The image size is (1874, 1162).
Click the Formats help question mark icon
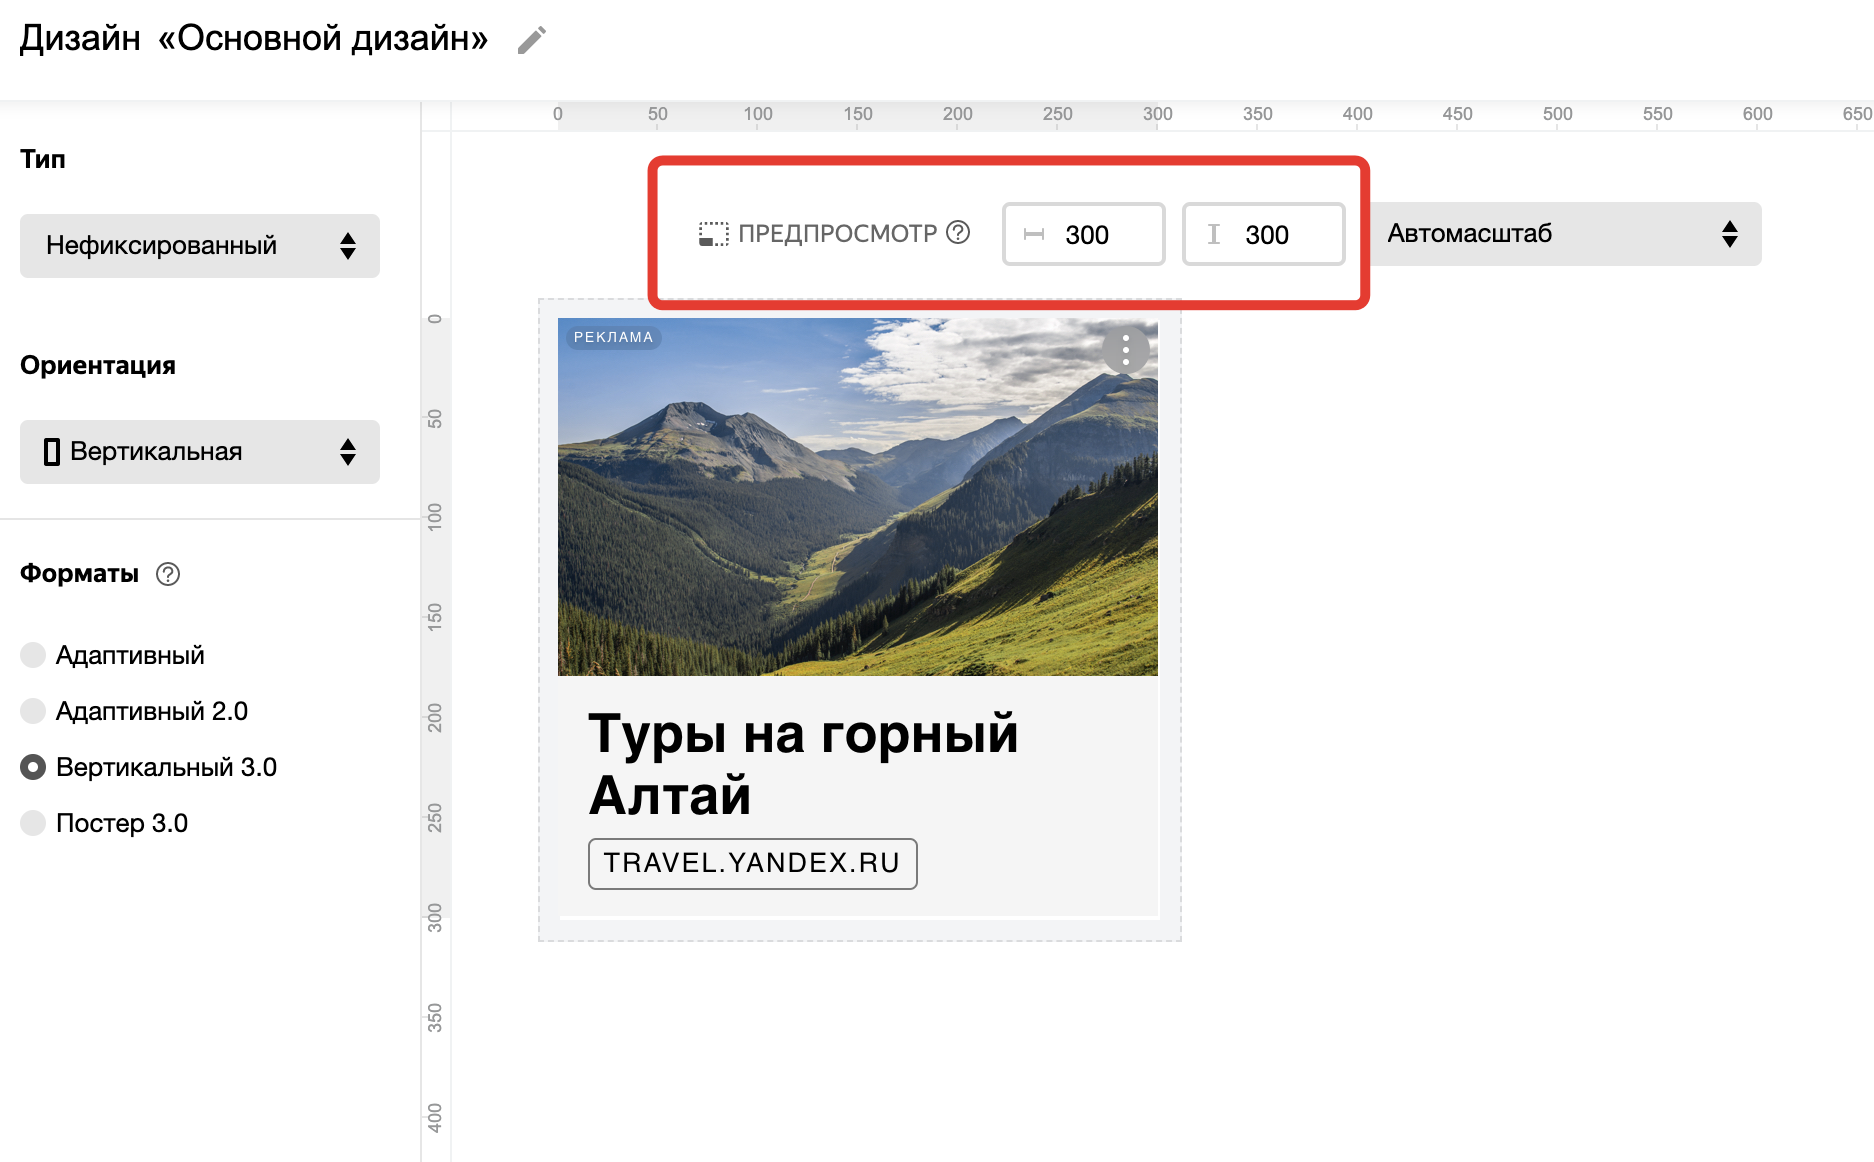(168, 574)
